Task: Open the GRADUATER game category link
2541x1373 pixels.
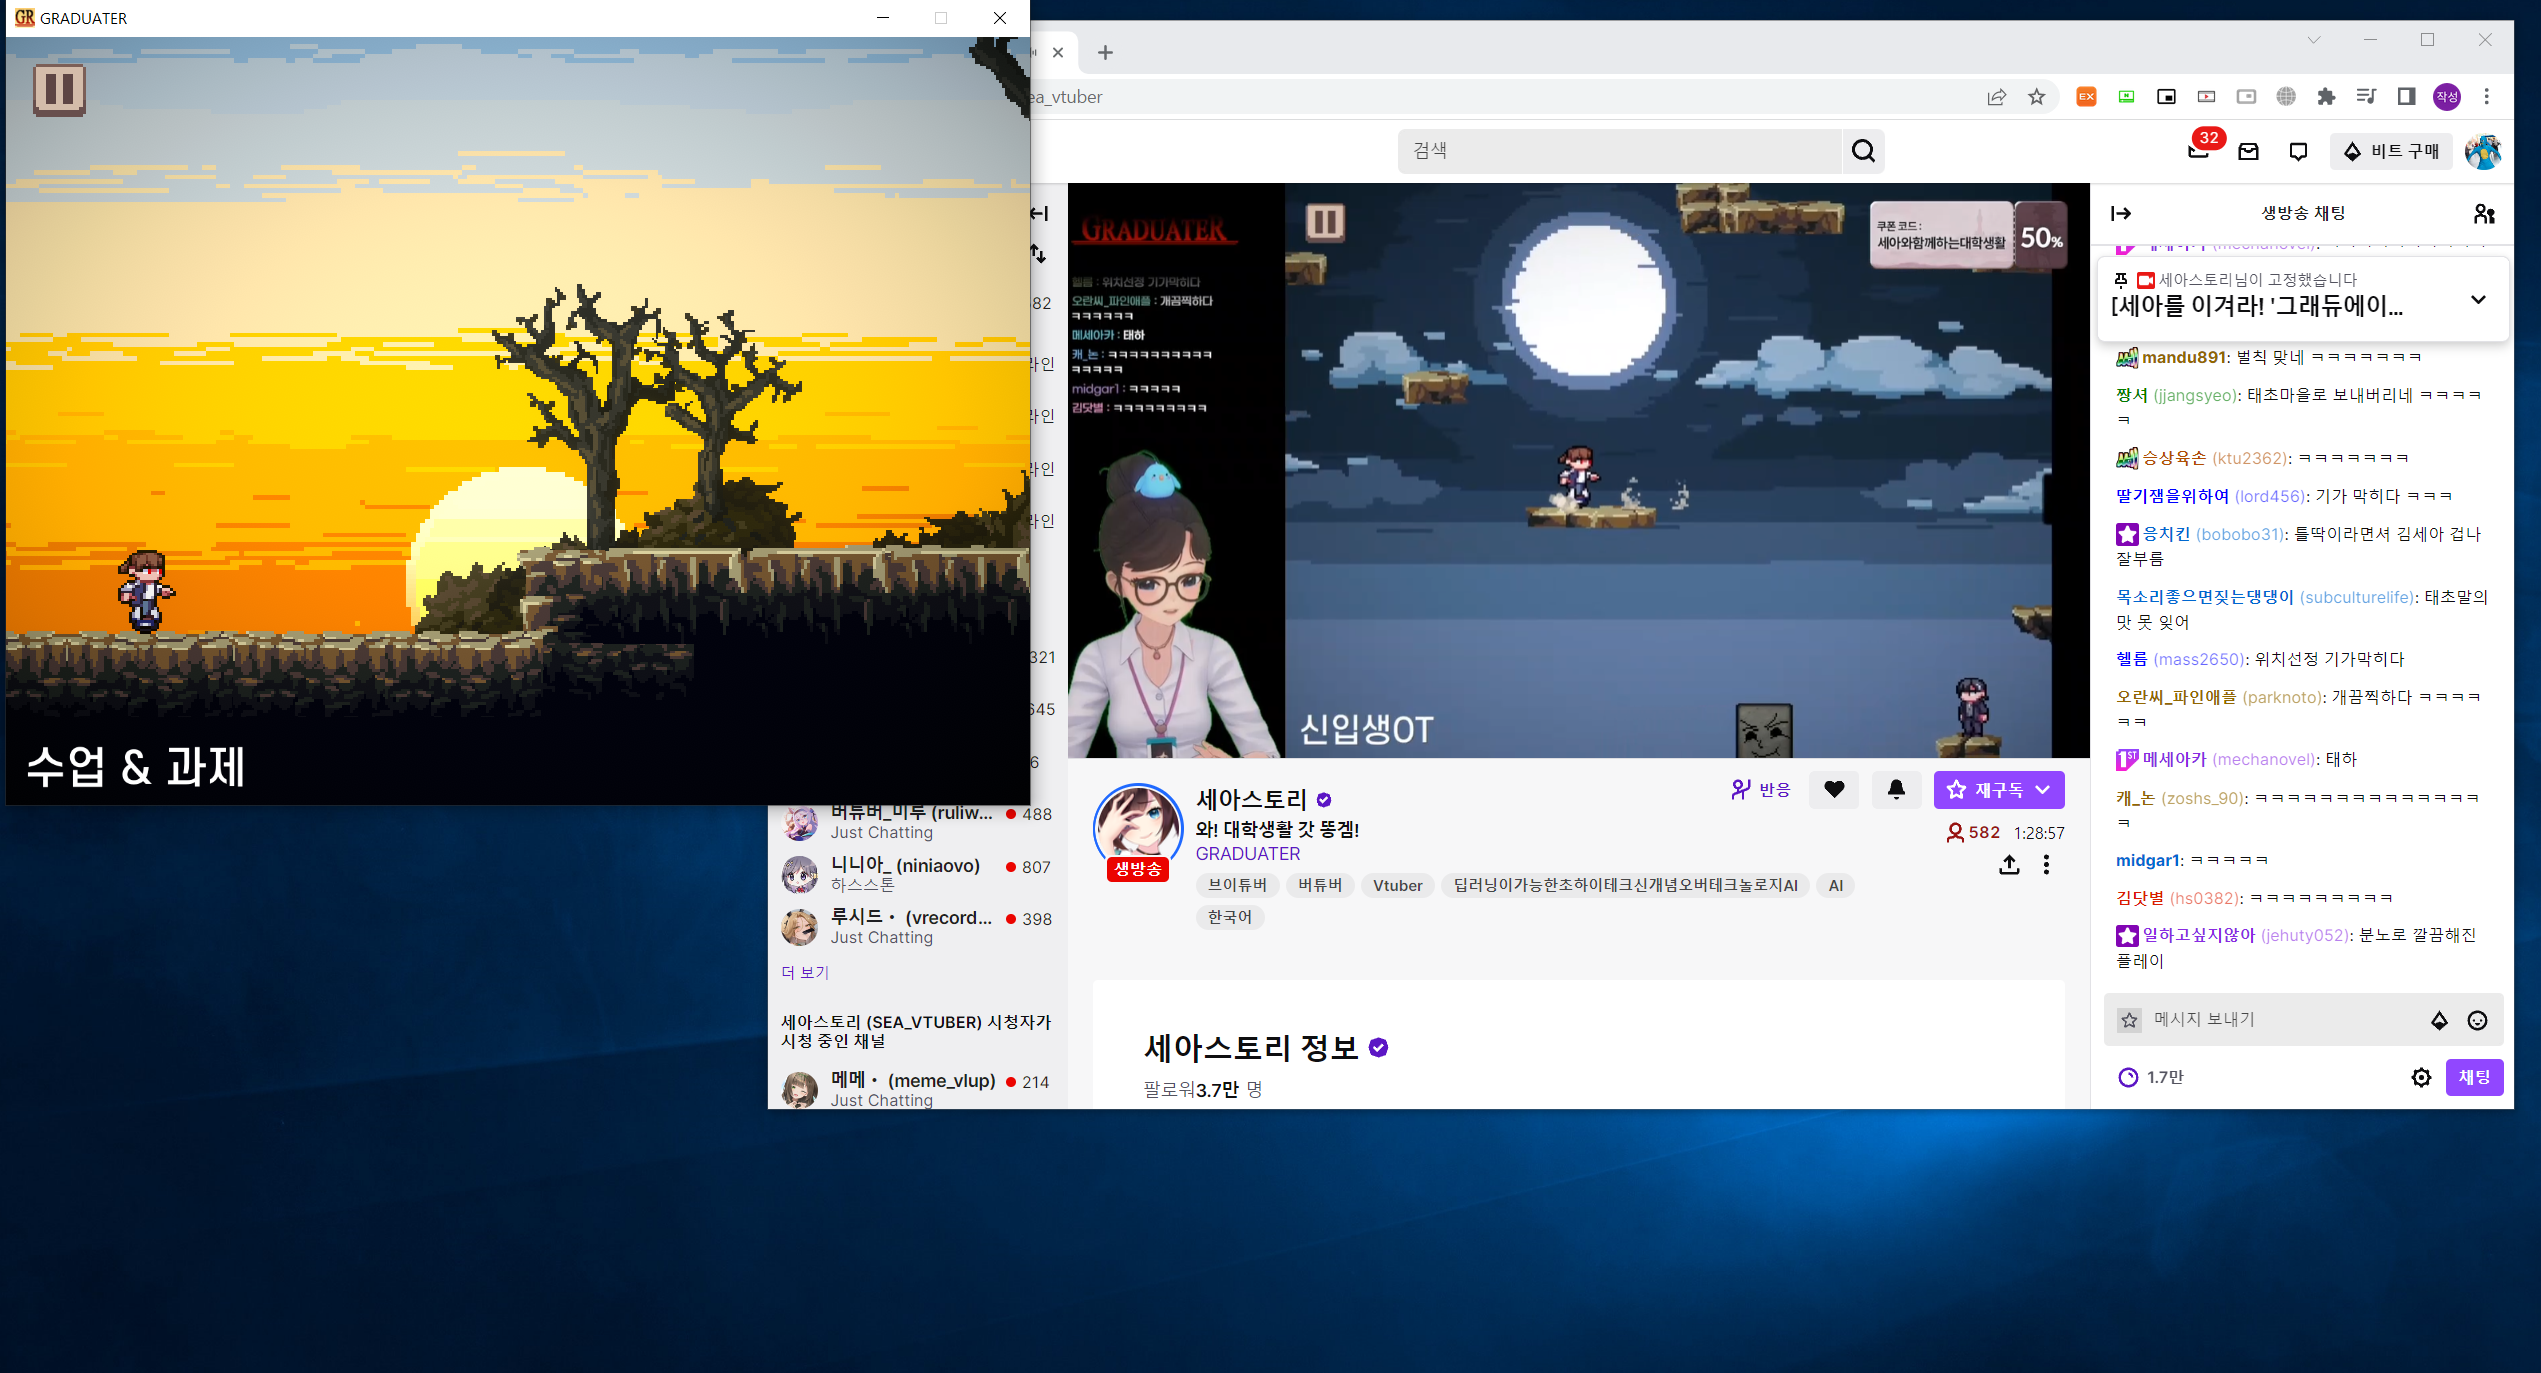Action: [x=1247, y=854]
